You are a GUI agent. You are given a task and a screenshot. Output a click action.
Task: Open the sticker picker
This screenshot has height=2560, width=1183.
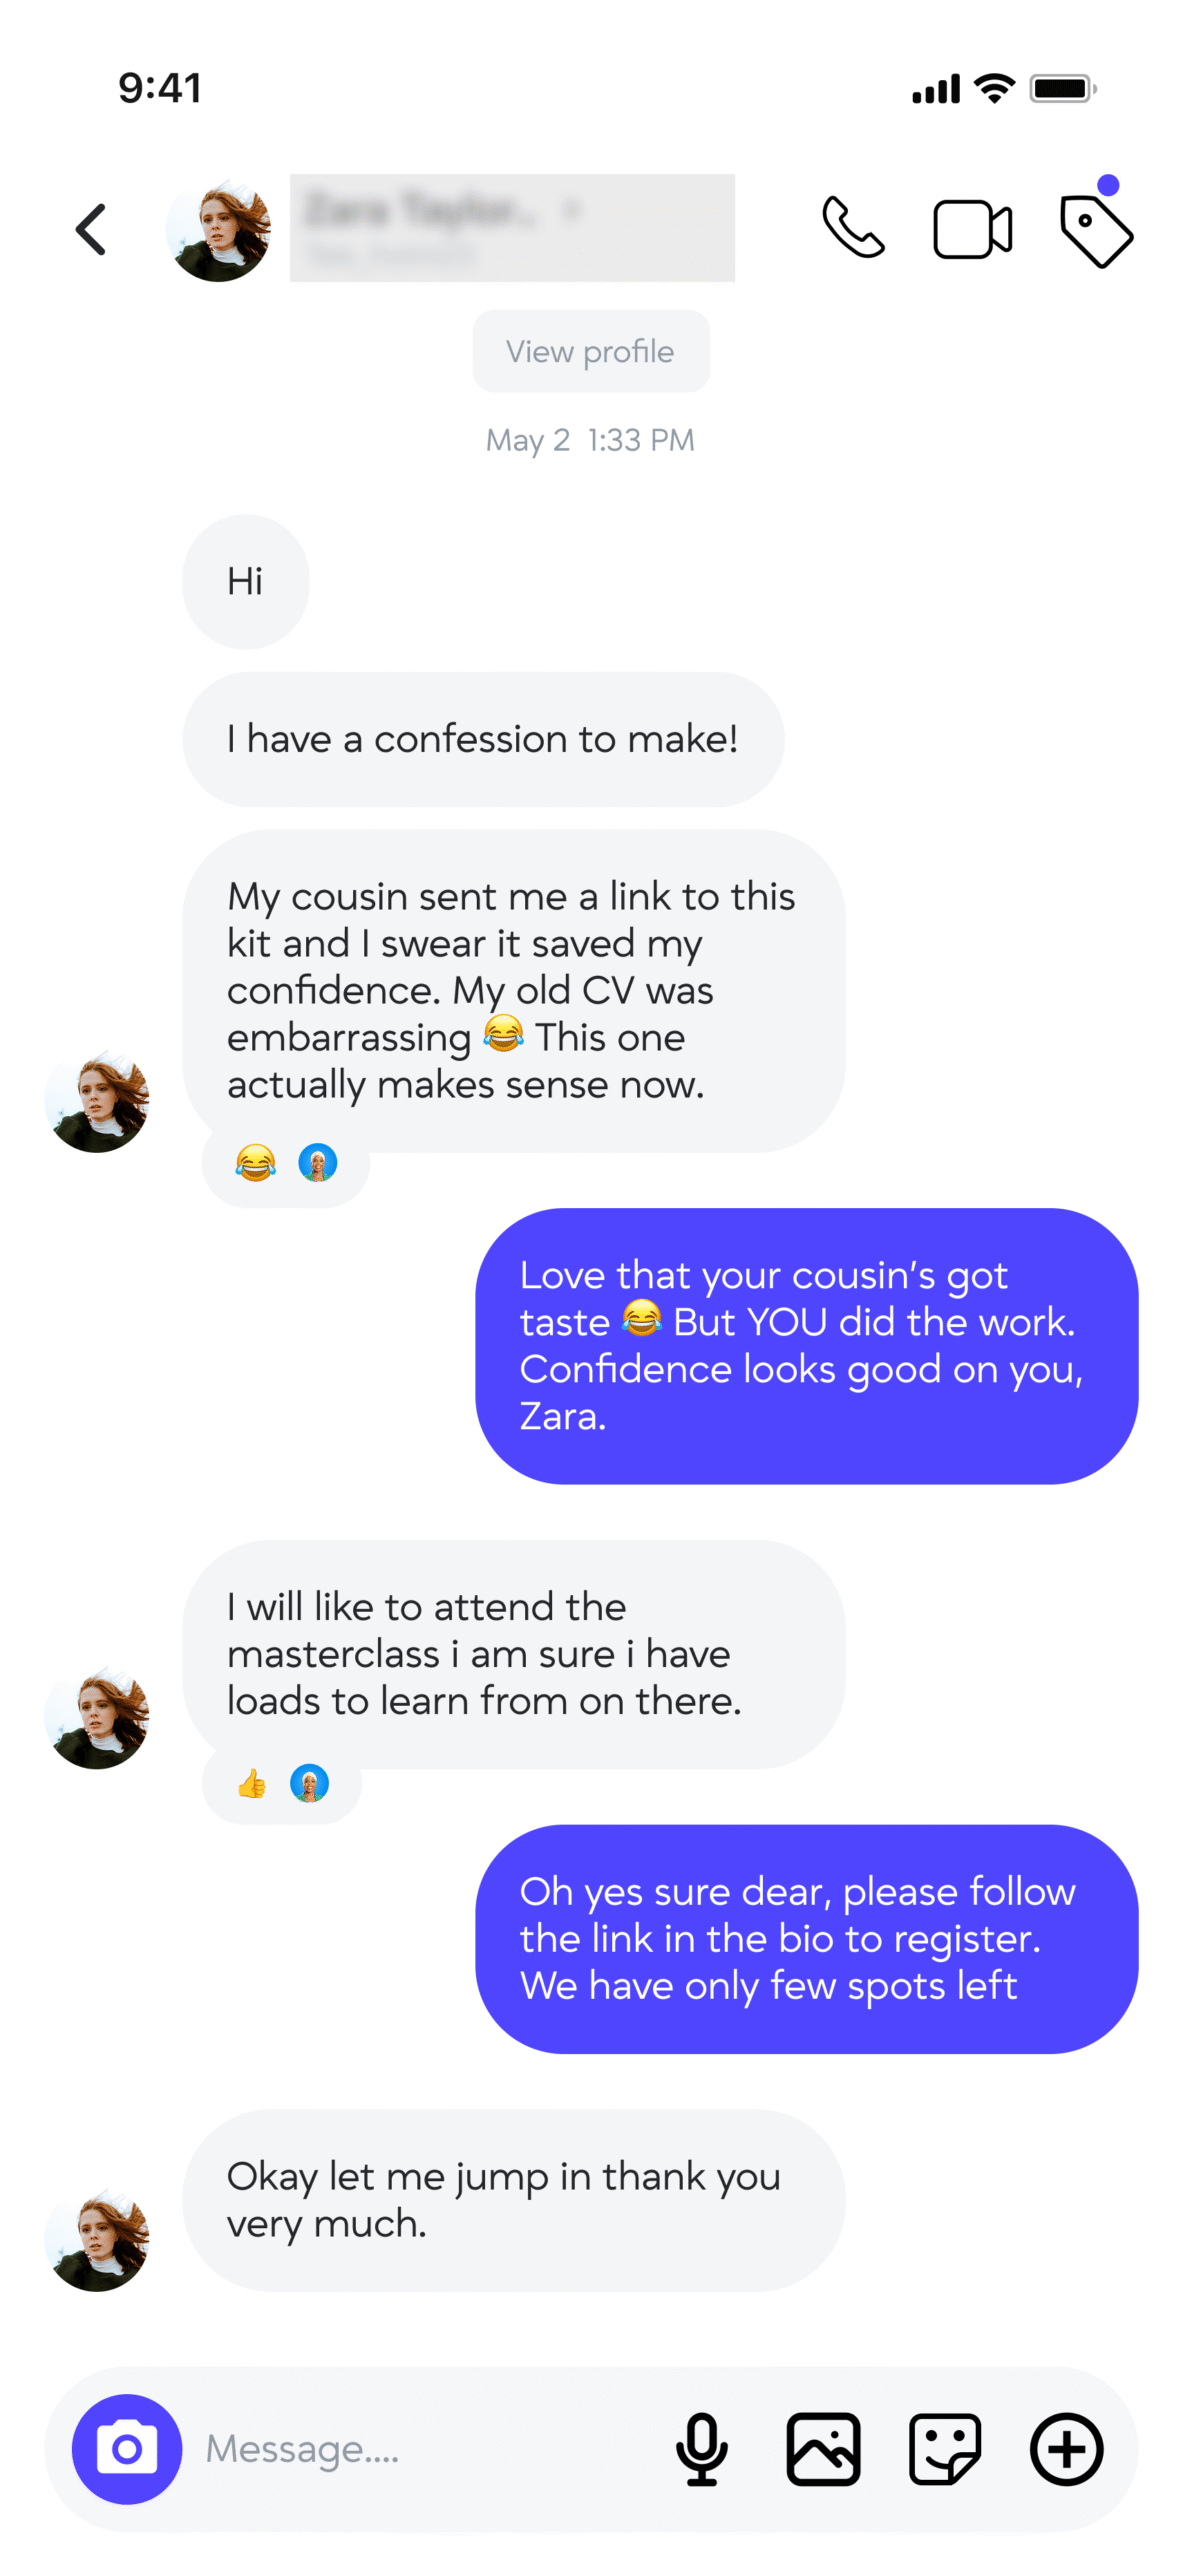(943, 2448)
